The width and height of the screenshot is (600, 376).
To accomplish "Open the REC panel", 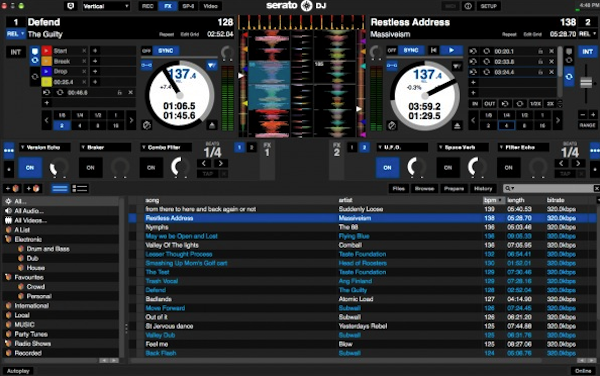I will pyautogui.click(x=148, y=6).
